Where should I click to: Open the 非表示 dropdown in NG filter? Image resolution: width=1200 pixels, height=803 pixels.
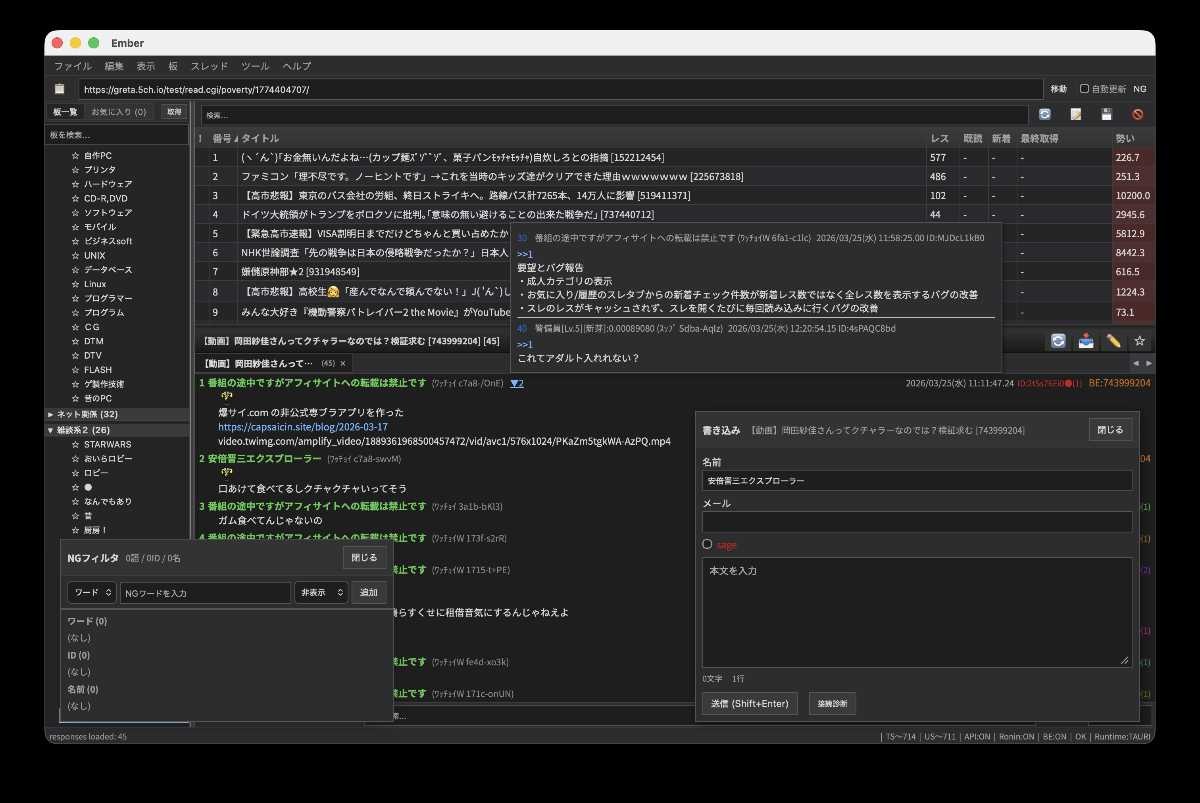click(321, 593)
